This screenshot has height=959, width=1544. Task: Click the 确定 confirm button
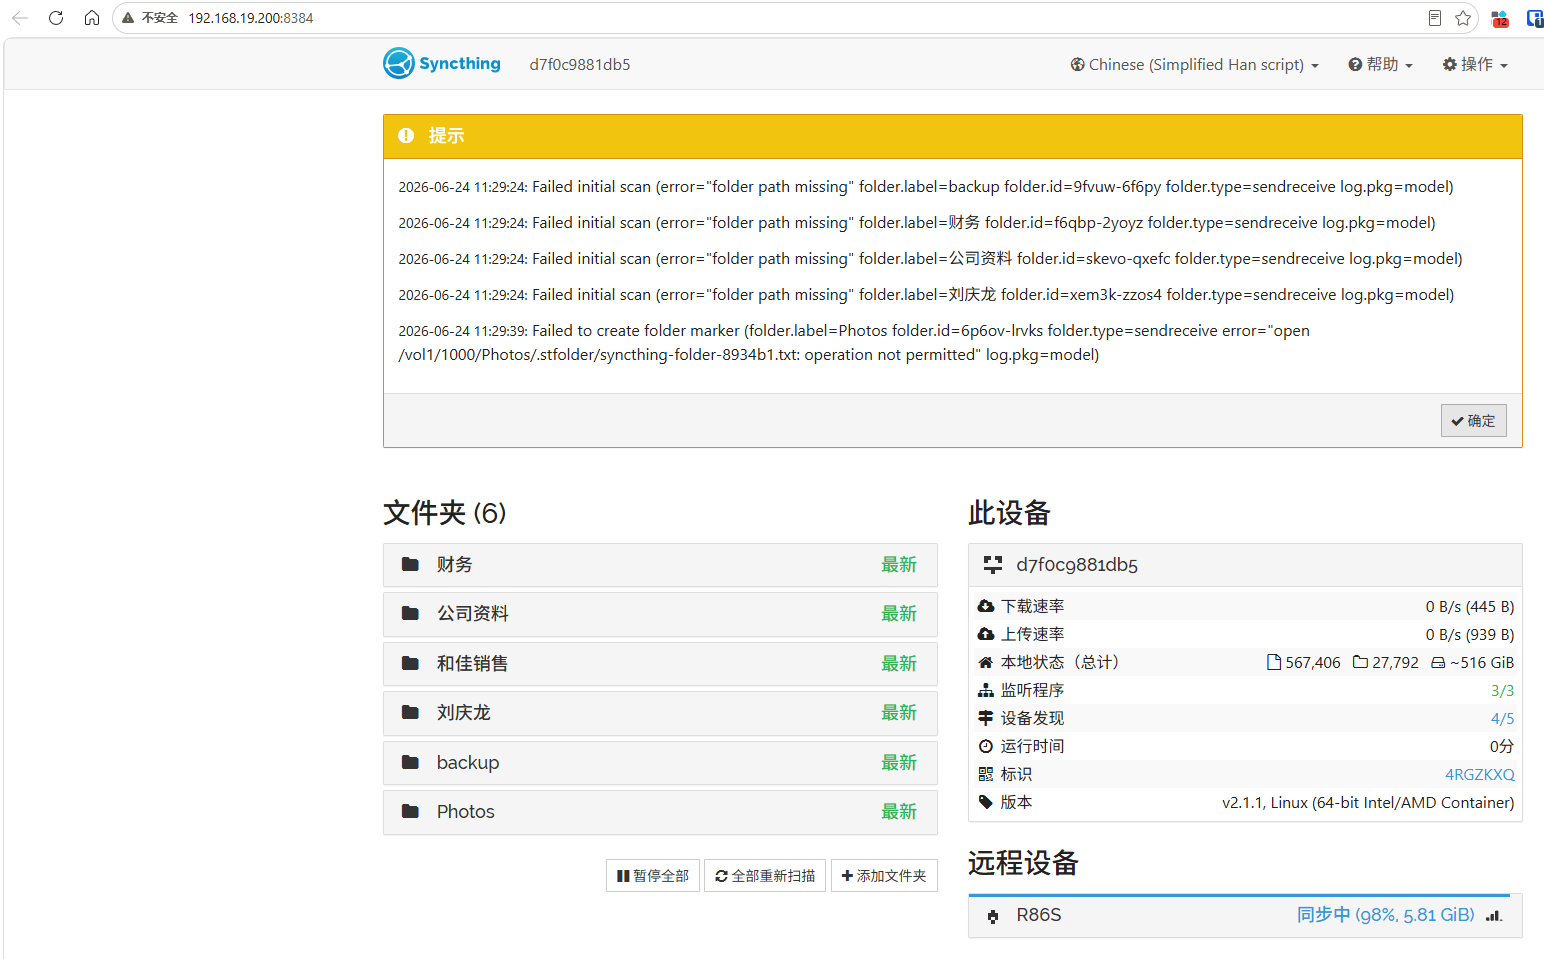coord(1473,421)
